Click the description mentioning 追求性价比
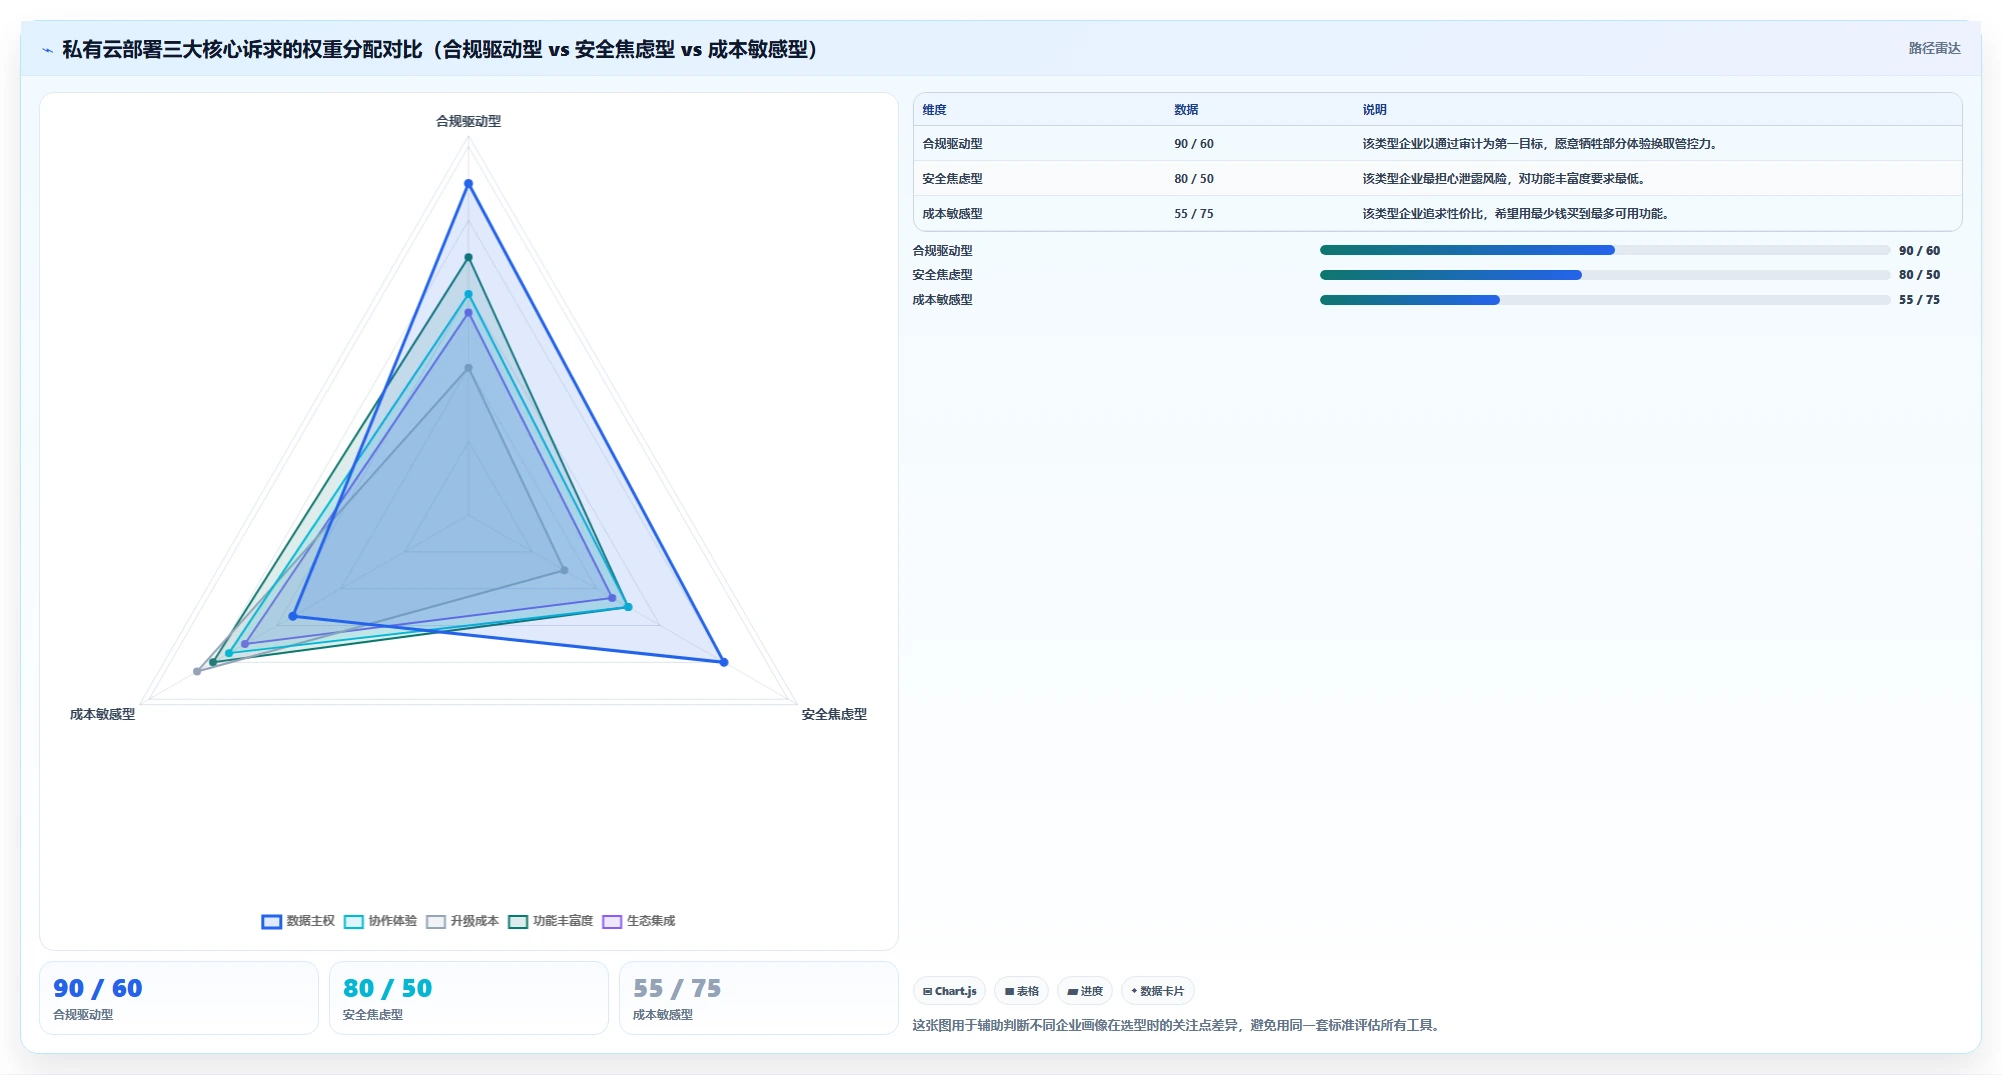This screenshot has width=2002, height=1075. [x=1516, y=214]
